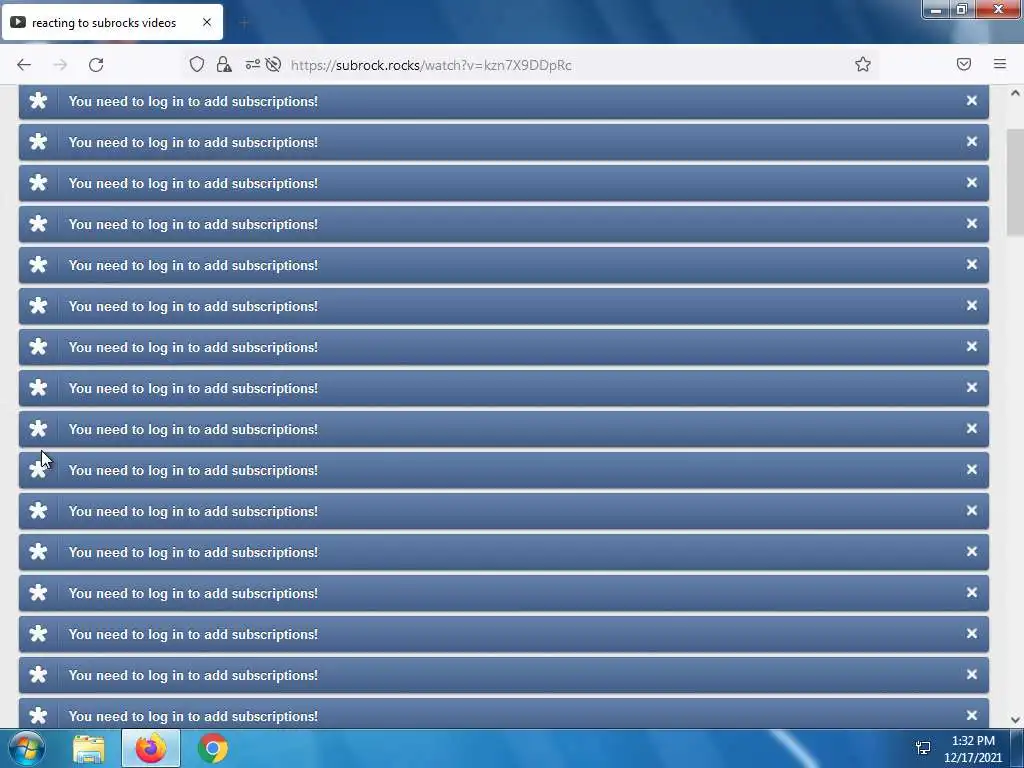The image size is (1024, 768).
Task: Open Google Chrome from the taskbar
Action: (213, 749)
